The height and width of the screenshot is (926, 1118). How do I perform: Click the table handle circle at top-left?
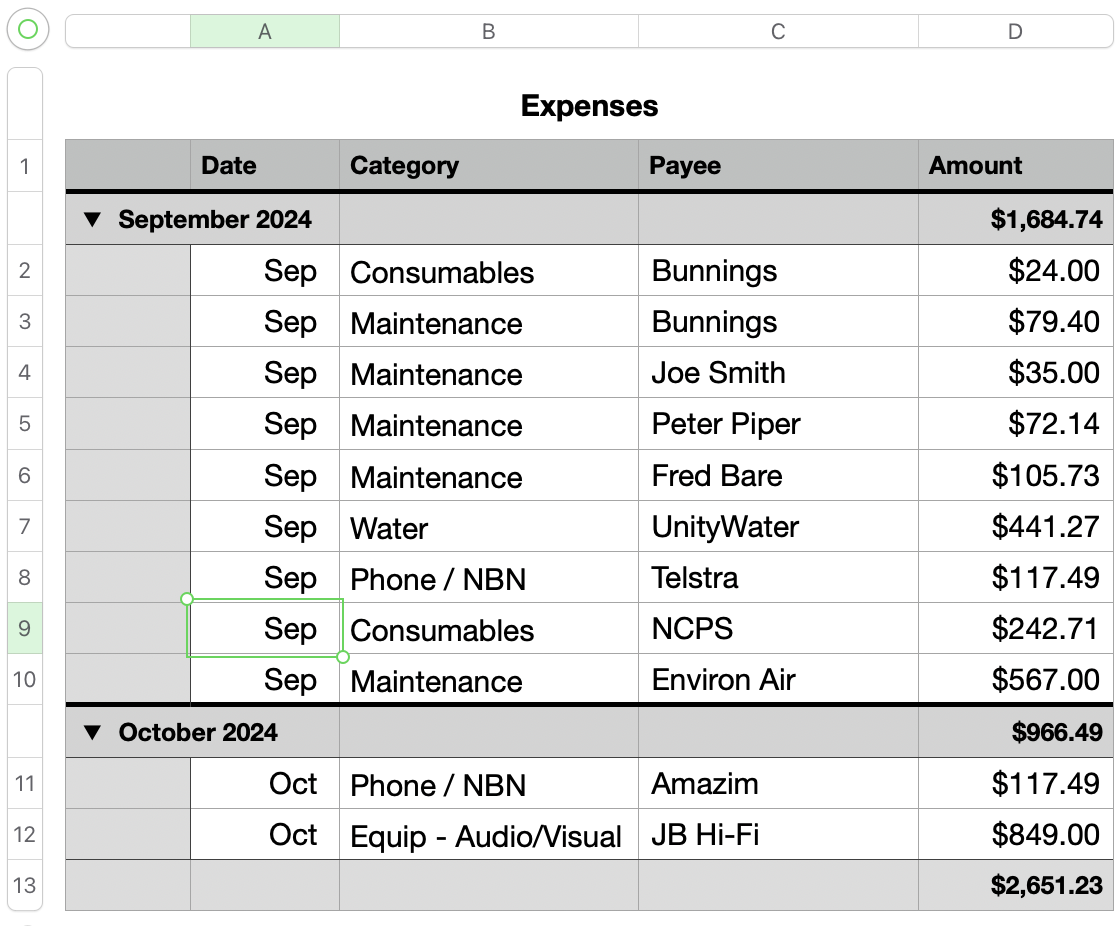click(x=28, y=30)
